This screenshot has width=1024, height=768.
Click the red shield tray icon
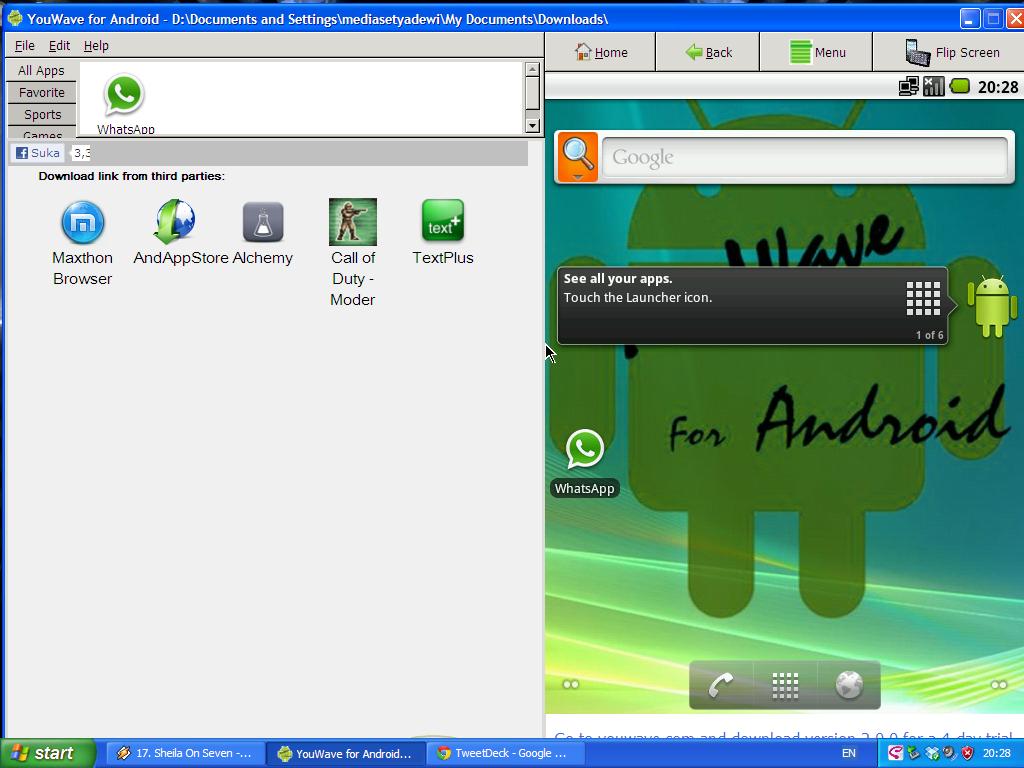pyautogui.click(x=968, y=753)
